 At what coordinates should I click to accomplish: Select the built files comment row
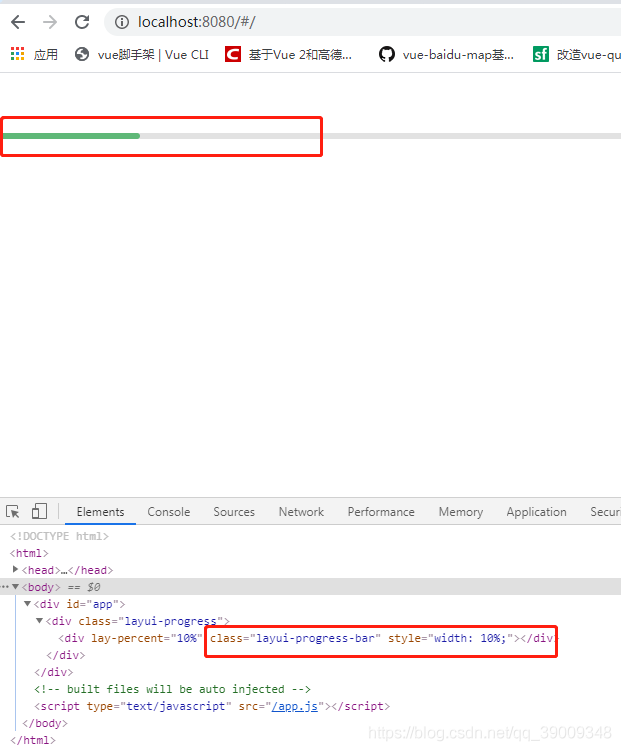pyautogui.click(x=172, y=689)
